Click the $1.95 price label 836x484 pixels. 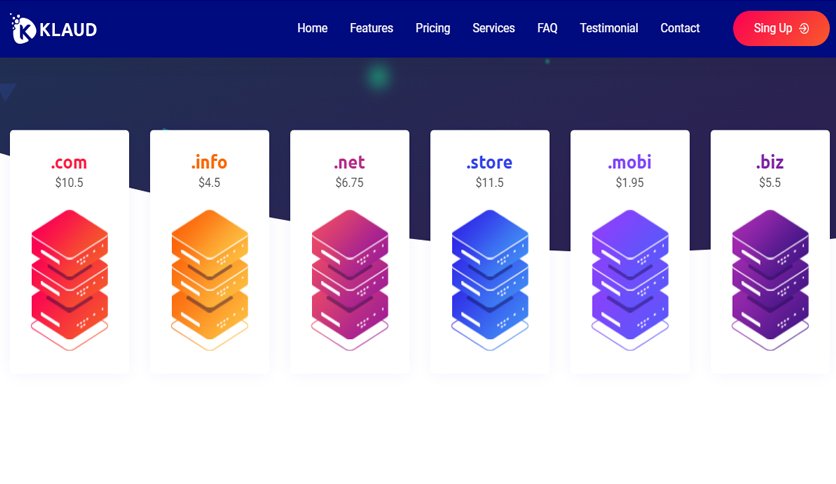630,183
